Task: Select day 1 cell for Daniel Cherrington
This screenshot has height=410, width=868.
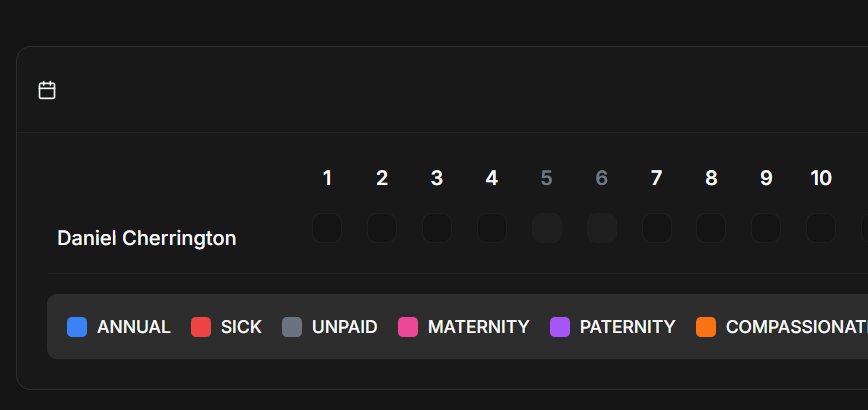Action: coord(327,228)
